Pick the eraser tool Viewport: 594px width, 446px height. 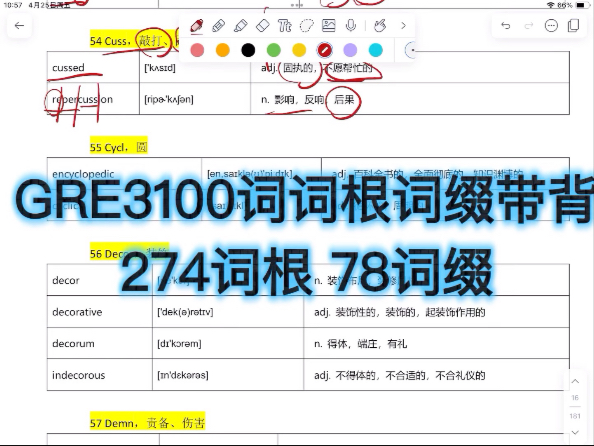pos(263,26)
